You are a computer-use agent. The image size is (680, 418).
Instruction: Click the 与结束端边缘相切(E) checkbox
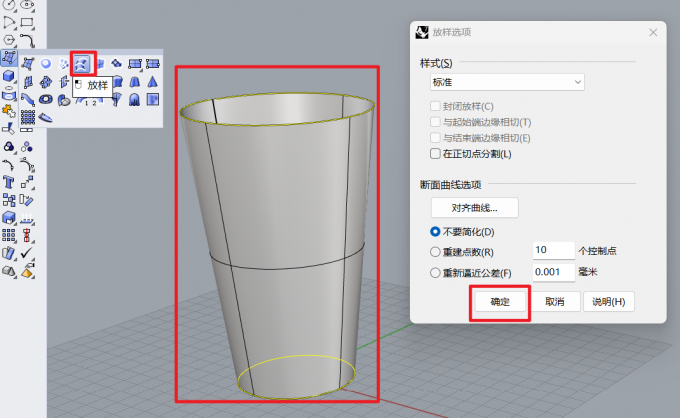coord(435,138)
